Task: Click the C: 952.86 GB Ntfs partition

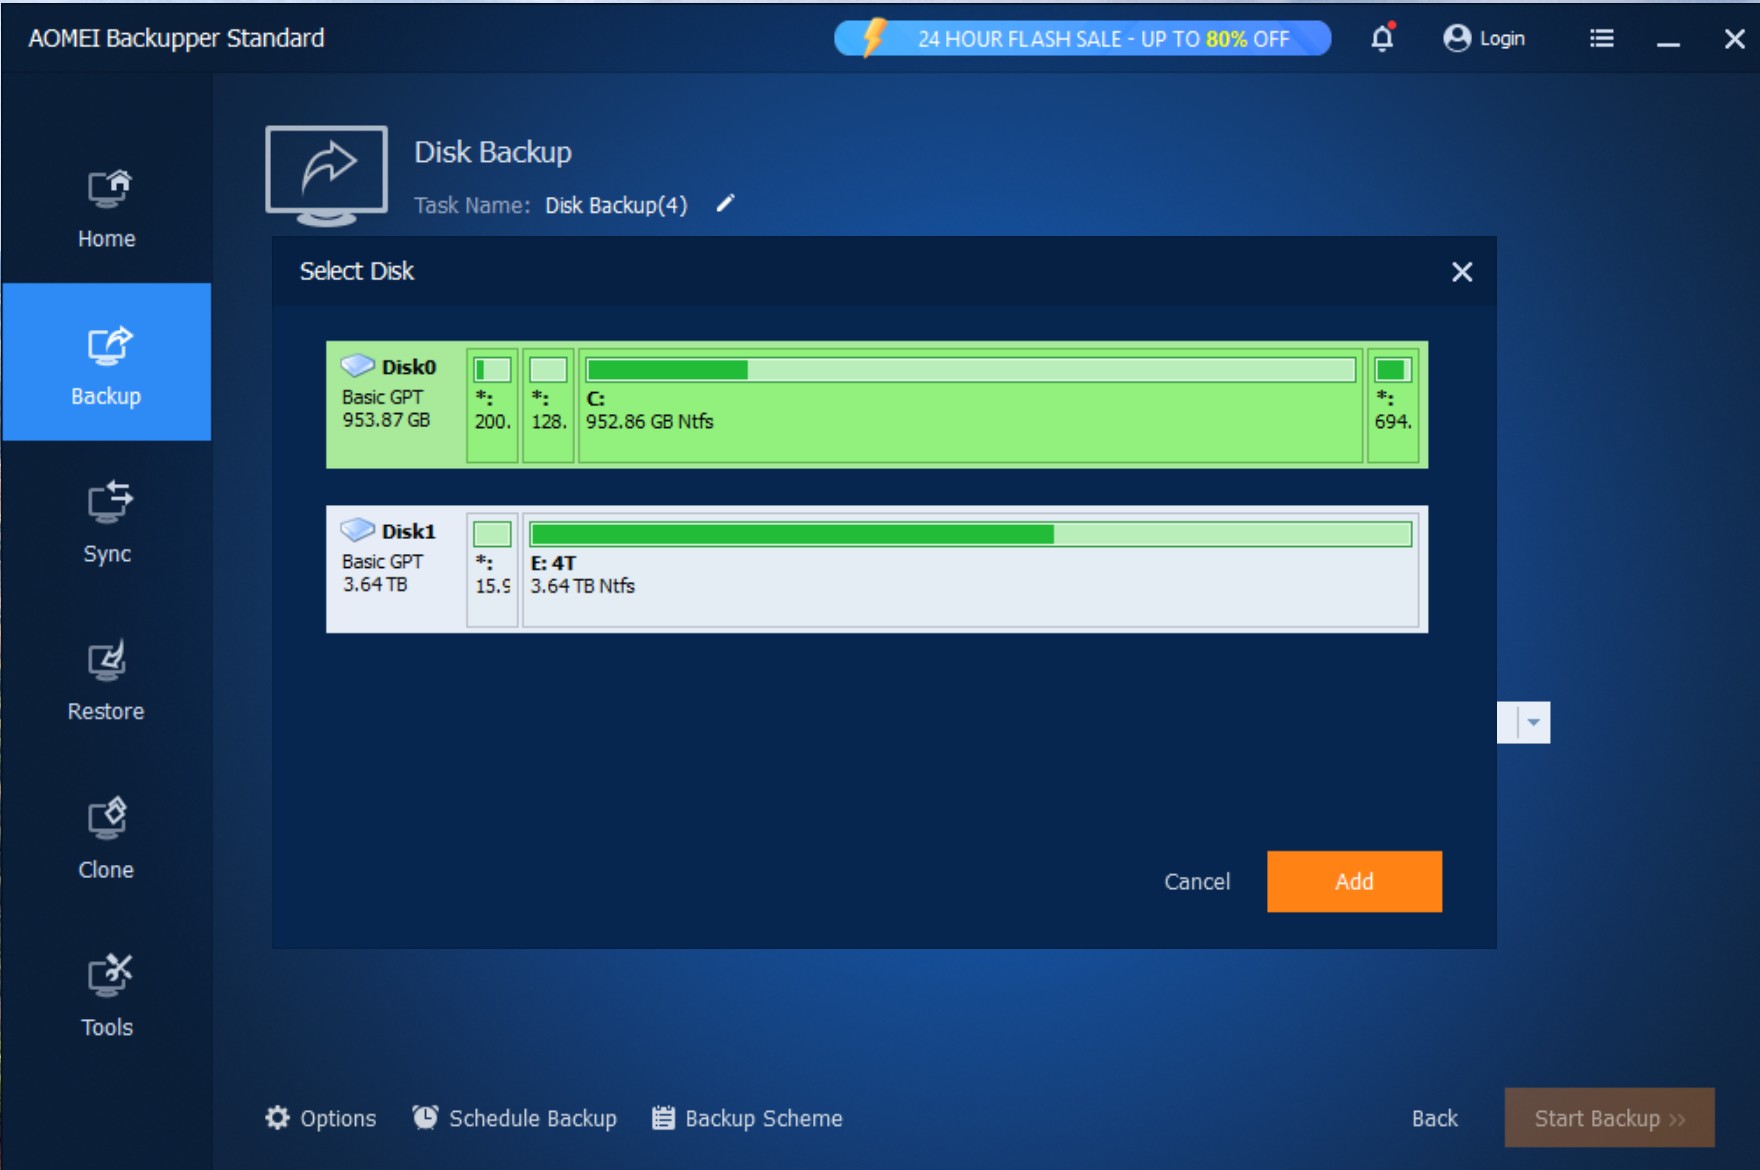Action: coord(970,405)
